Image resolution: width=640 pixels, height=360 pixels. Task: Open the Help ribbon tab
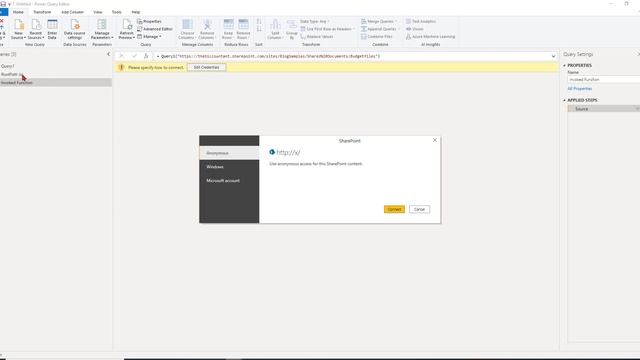[136, 12]
